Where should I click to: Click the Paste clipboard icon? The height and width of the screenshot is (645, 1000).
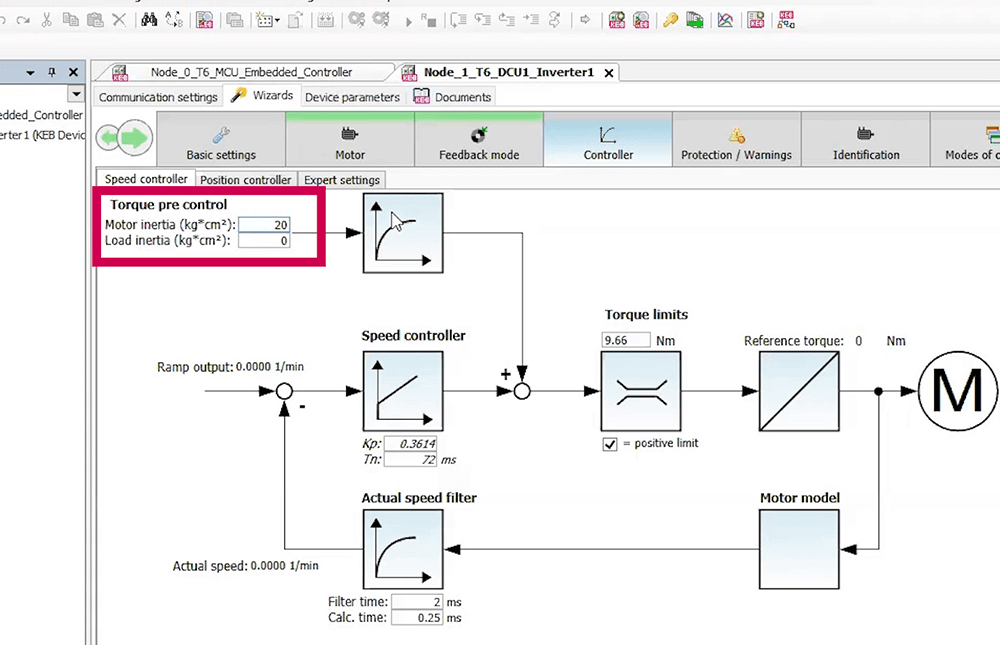pos(95,20)
